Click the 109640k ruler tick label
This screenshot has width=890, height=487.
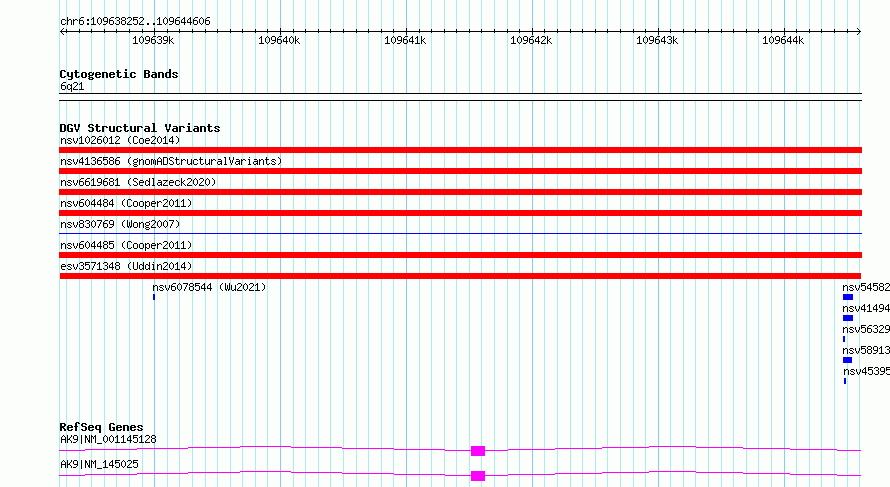pos(279,40)
